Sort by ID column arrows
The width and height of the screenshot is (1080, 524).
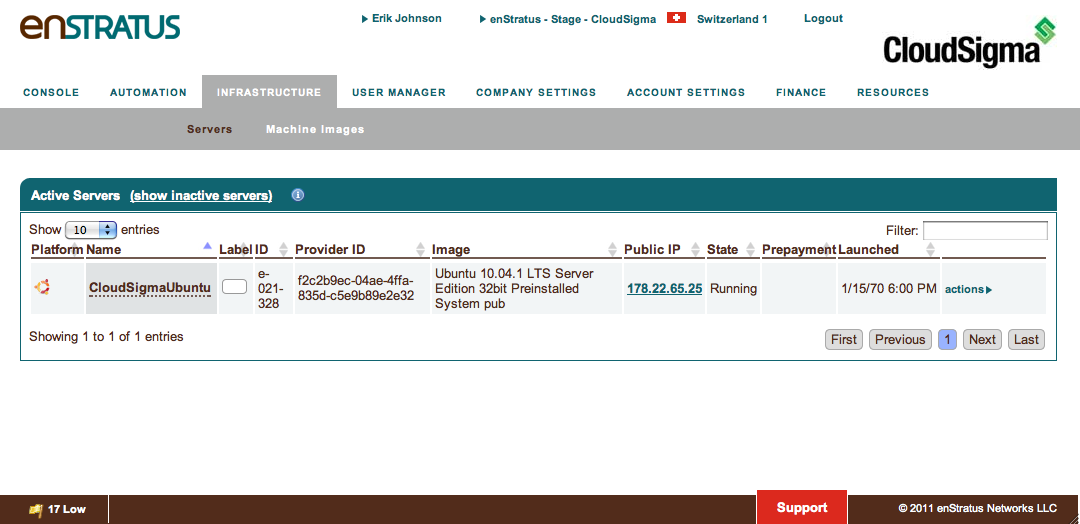coord(284,249)
